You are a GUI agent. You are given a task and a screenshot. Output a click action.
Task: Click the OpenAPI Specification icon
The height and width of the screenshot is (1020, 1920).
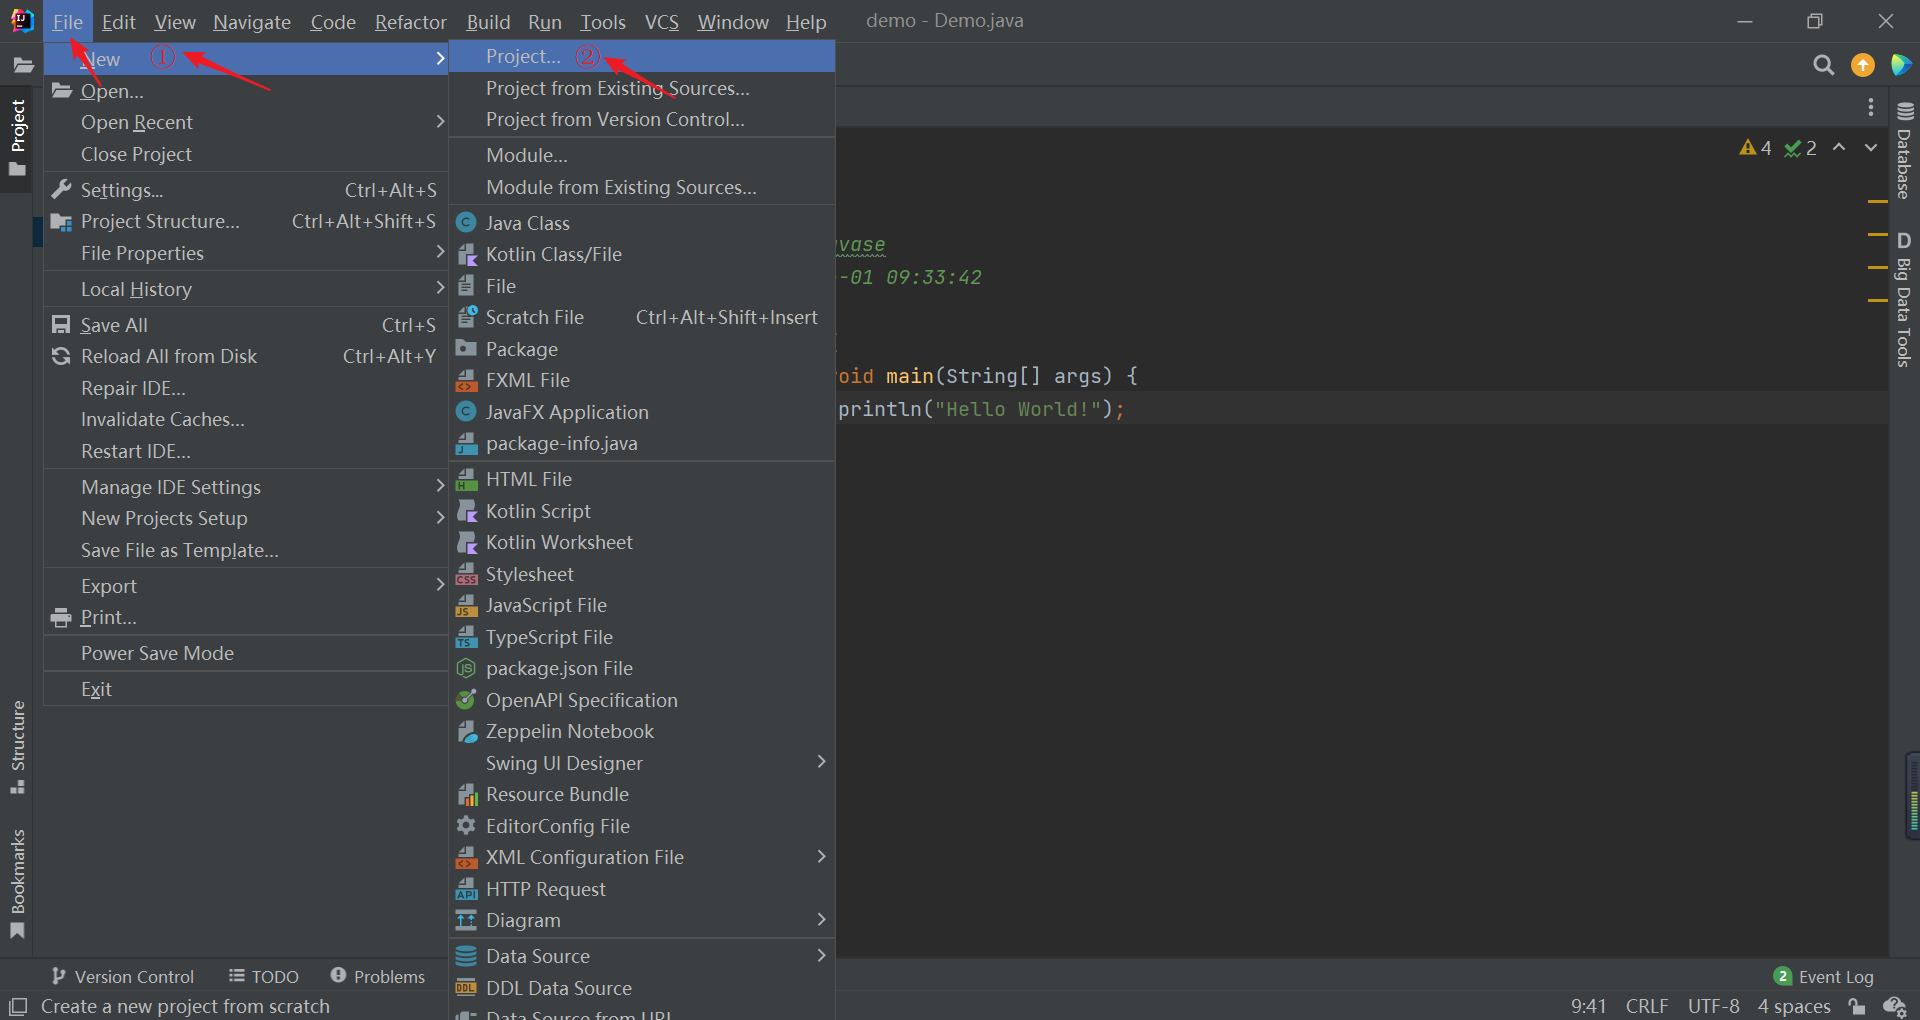(466, 700)
